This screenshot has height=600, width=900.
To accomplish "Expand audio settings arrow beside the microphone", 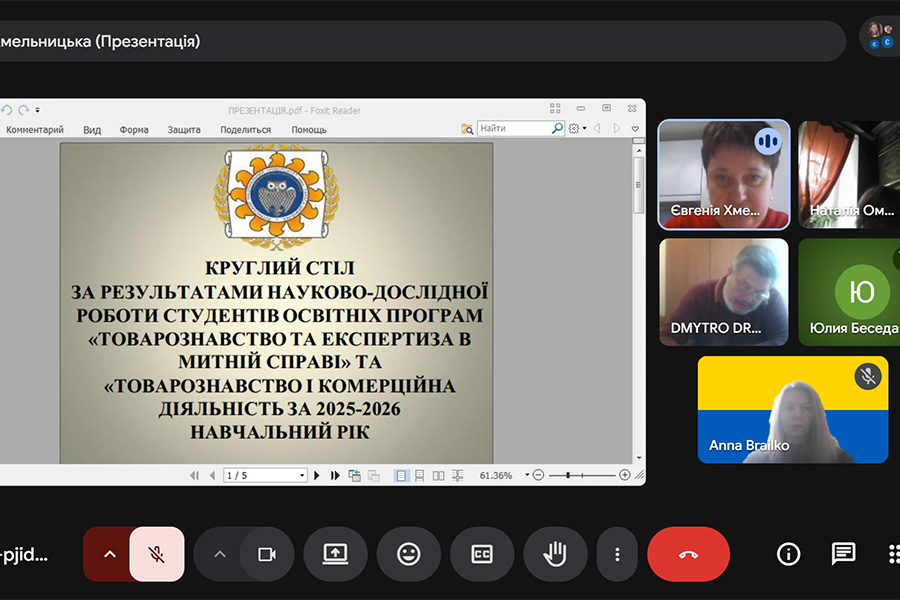I will [x=109, y=554].
